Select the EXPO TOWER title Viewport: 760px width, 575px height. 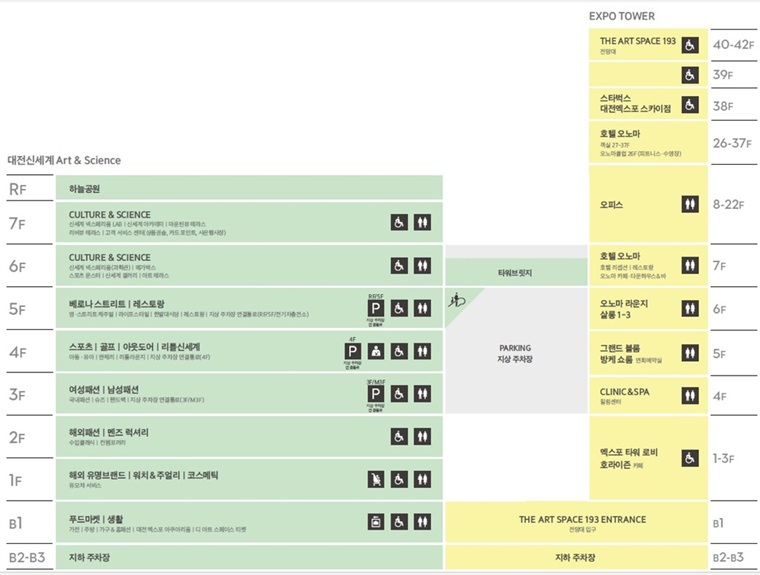[x=622, y=16]
